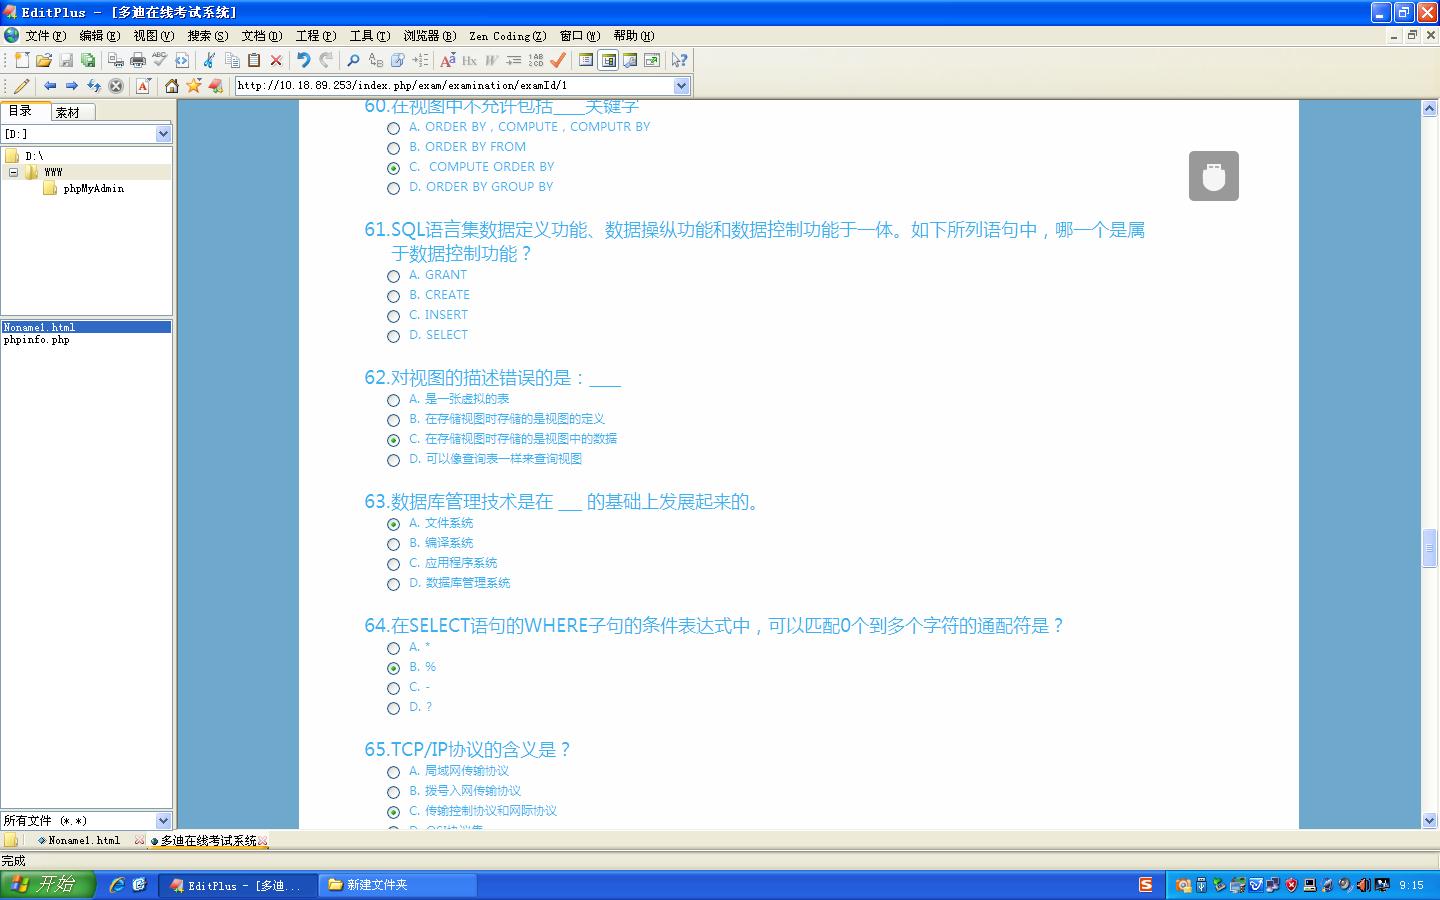Open the URL address bar dropdown arrow
Viewport: 1440px width, 900px height.
tap(682, 86)
